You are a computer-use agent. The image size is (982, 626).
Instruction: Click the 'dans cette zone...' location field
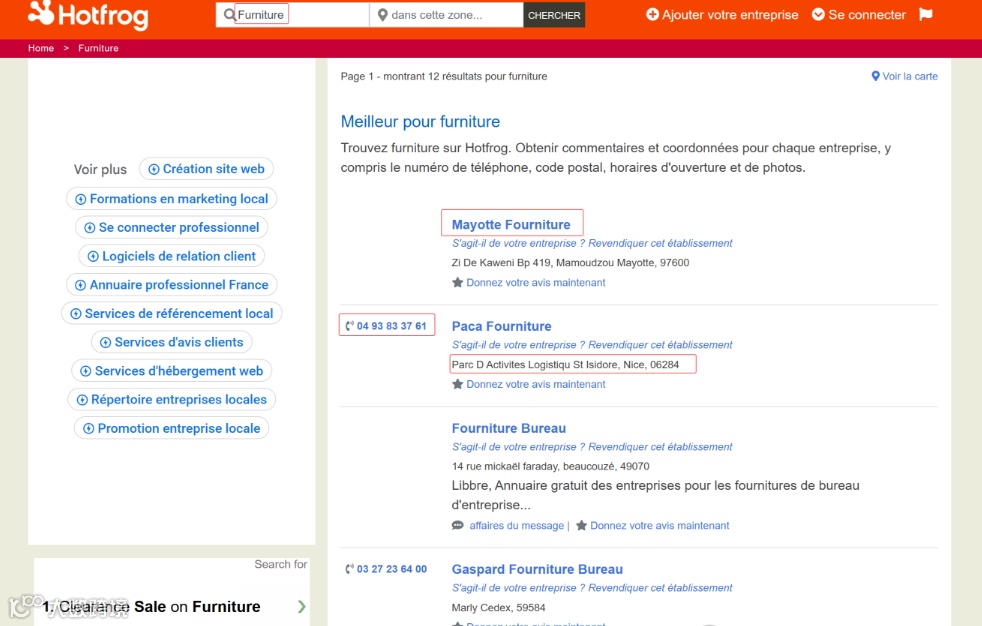(447, 14)
